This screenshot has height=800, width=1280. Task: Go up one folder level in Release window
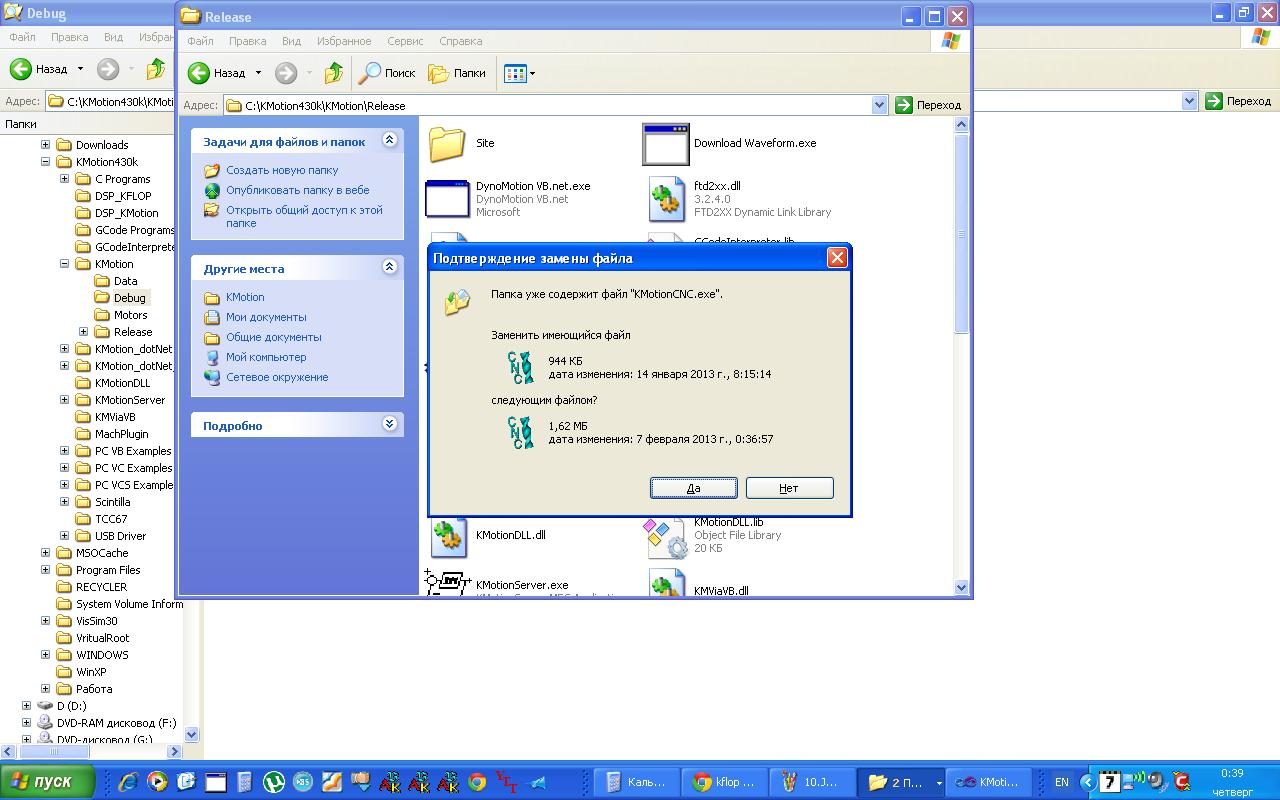[333, 73]
